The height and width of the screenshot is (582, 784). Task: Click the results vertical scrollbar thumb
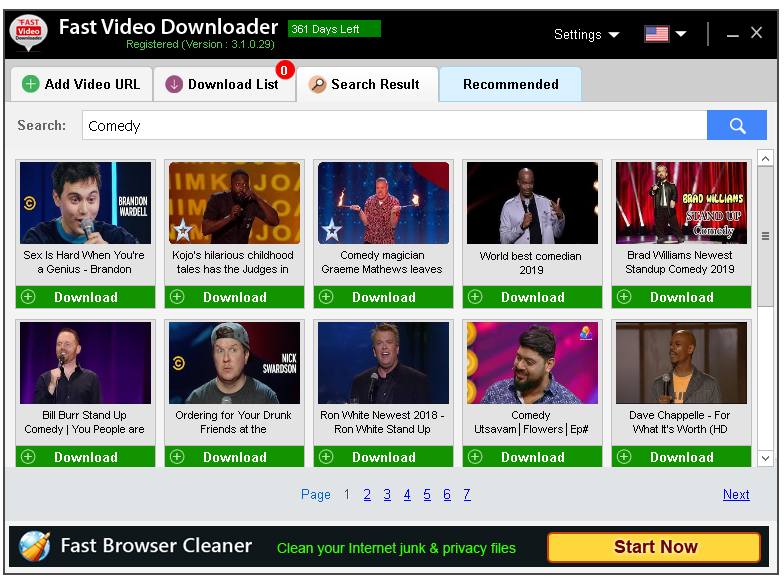[765, 236]
